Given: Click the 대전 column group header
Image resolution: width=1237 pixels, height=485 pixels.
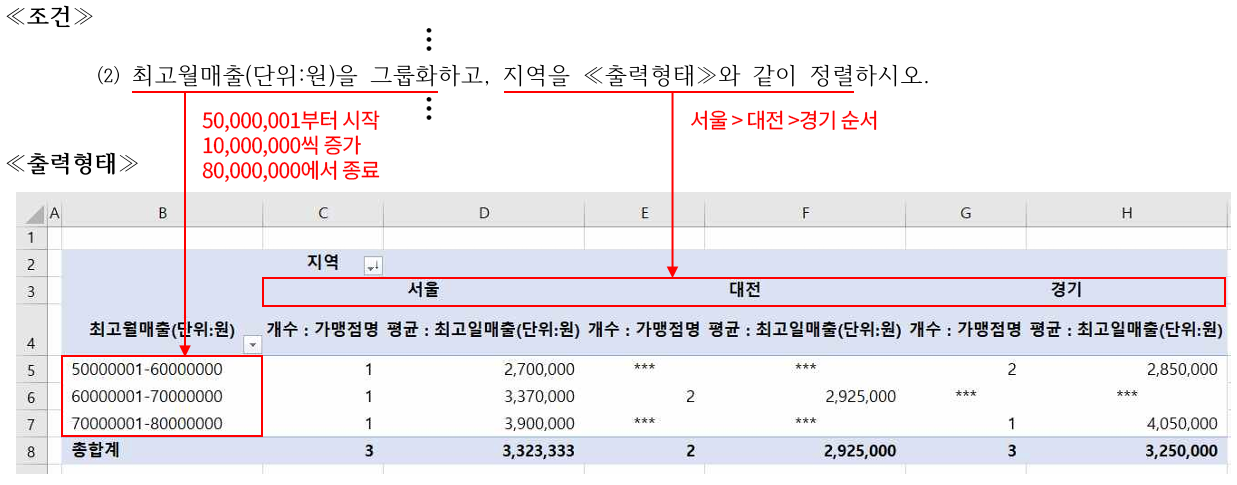Looking at the screenshot, I should pyautogui.click(x=745, y=290).
